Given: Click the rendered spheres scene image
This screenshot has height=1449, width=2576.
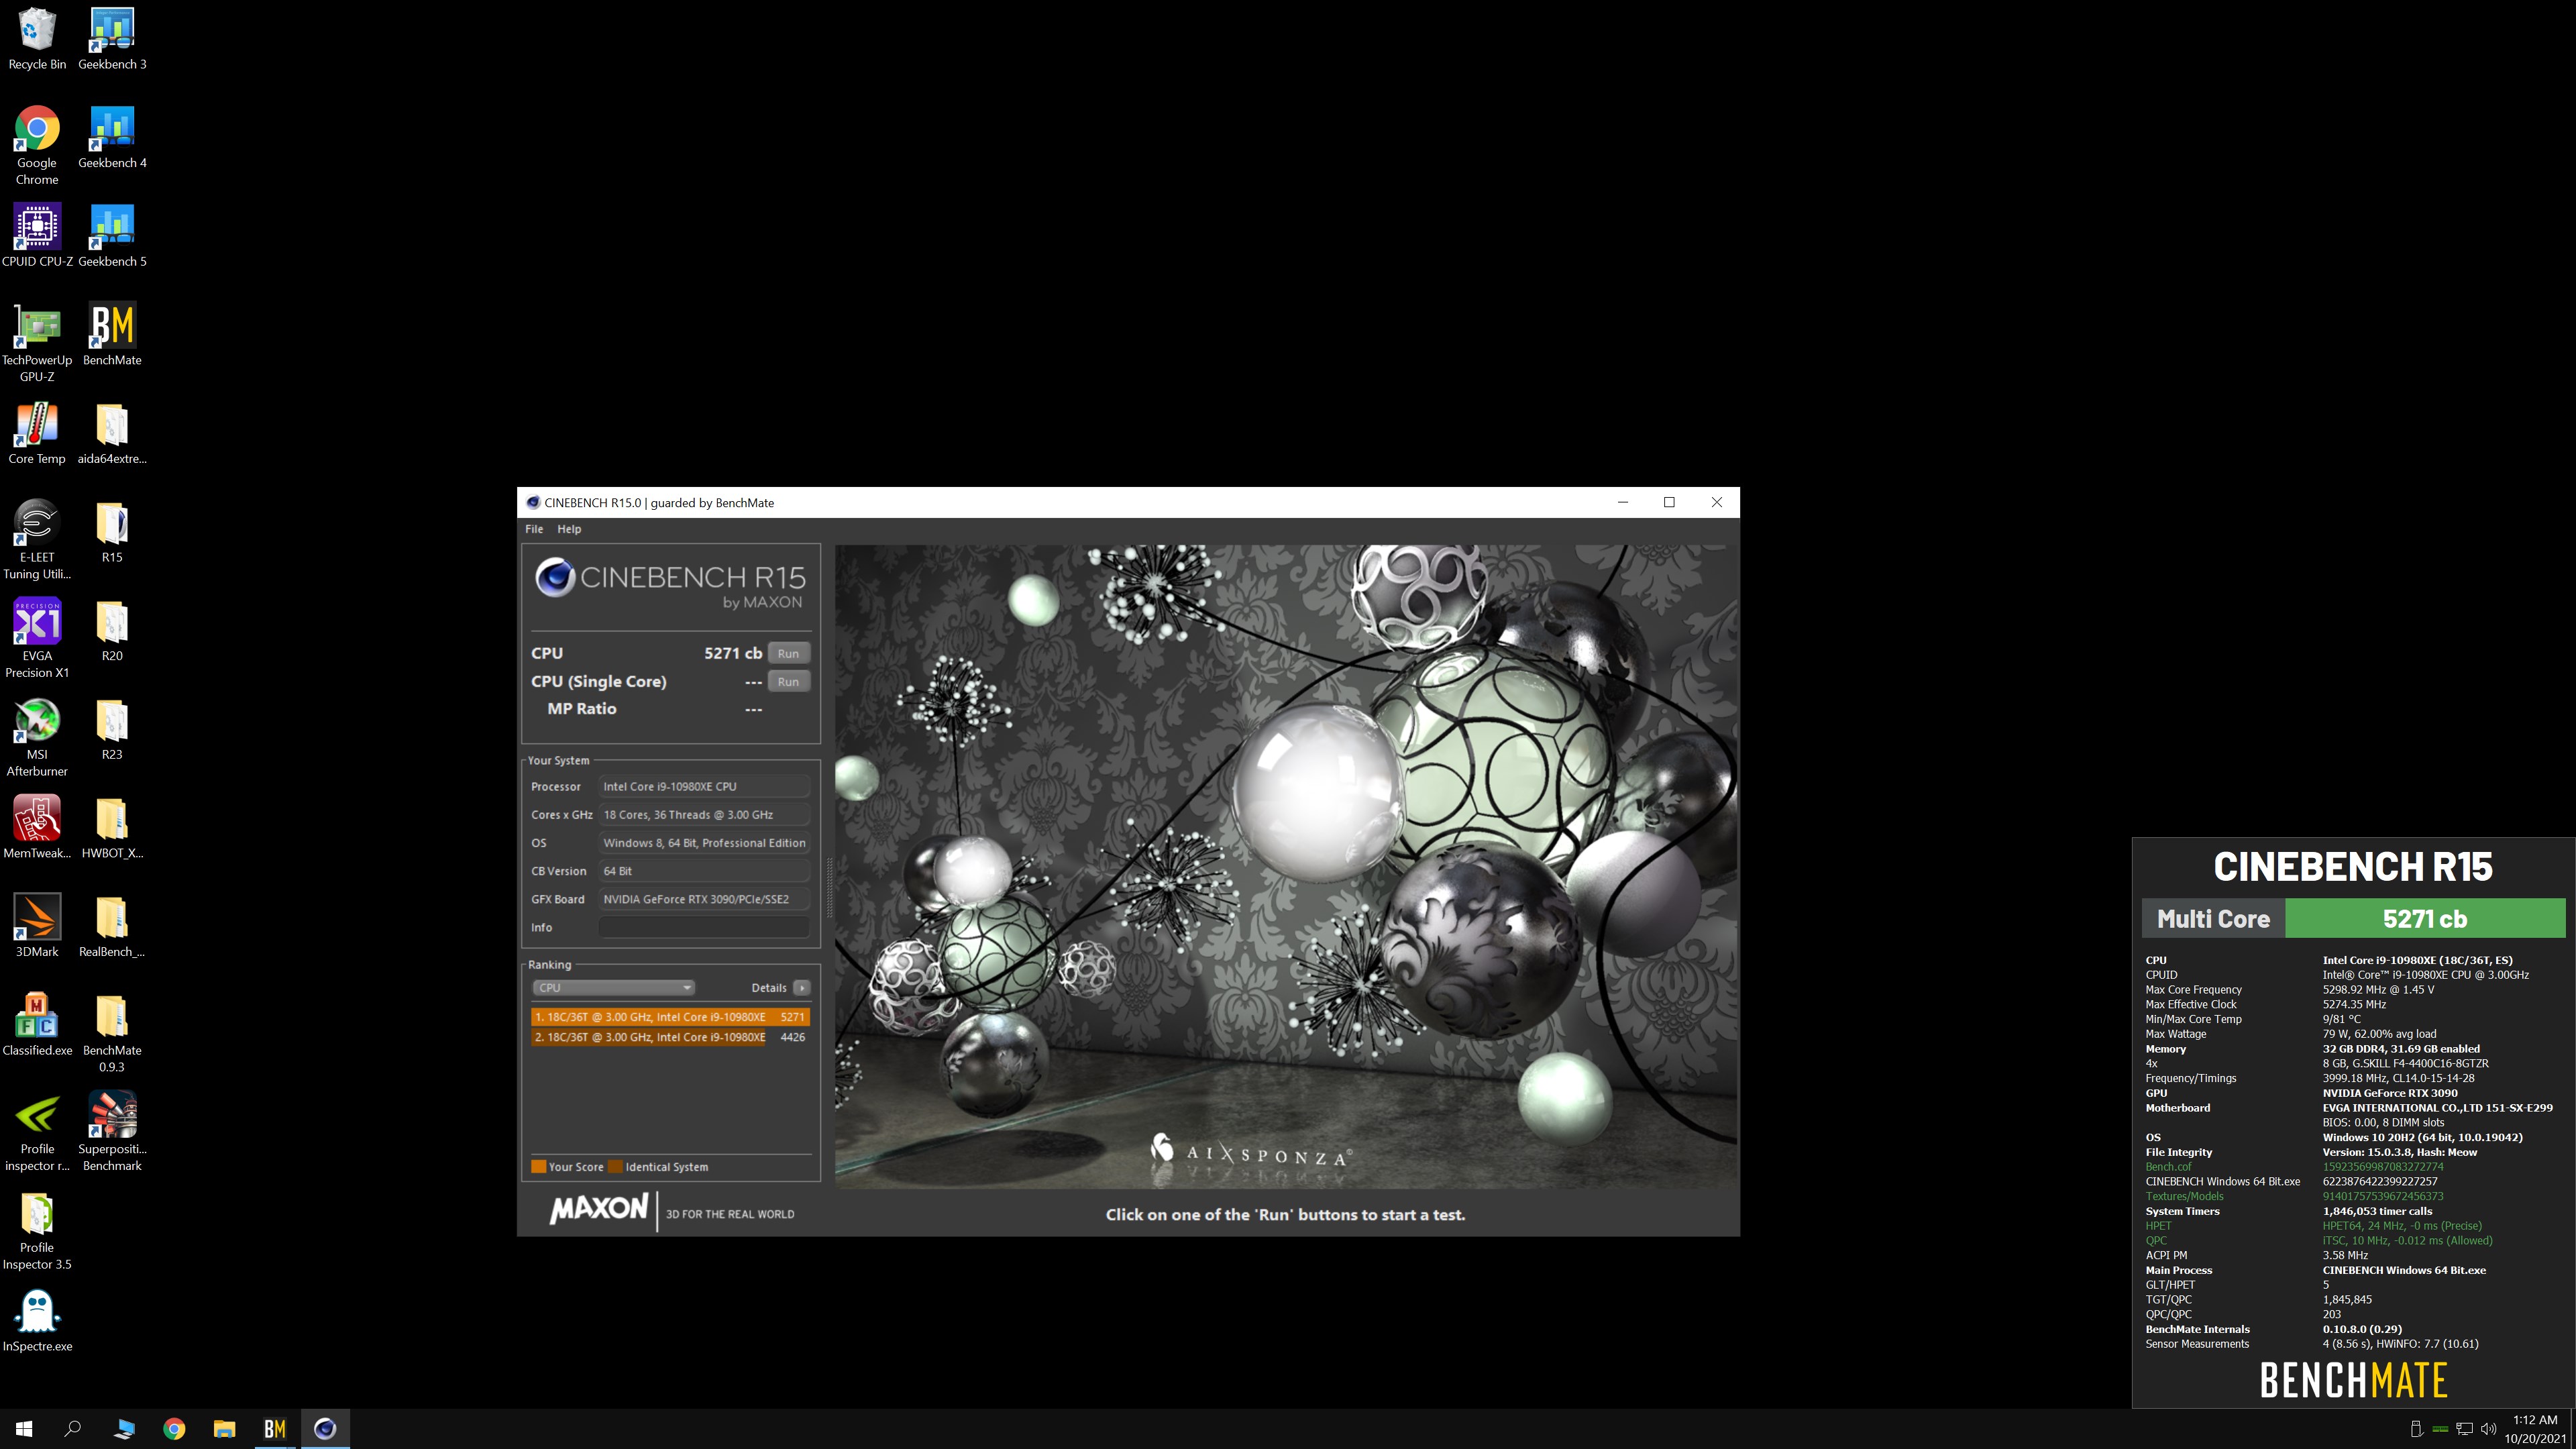Looking at the screenshot, I should (x=1285, y=866).
